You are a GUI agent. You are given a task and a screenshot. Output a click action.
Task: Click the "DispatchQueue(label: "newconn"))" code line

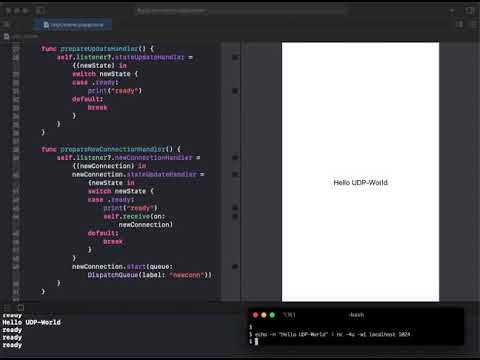[x=149, y=275]
